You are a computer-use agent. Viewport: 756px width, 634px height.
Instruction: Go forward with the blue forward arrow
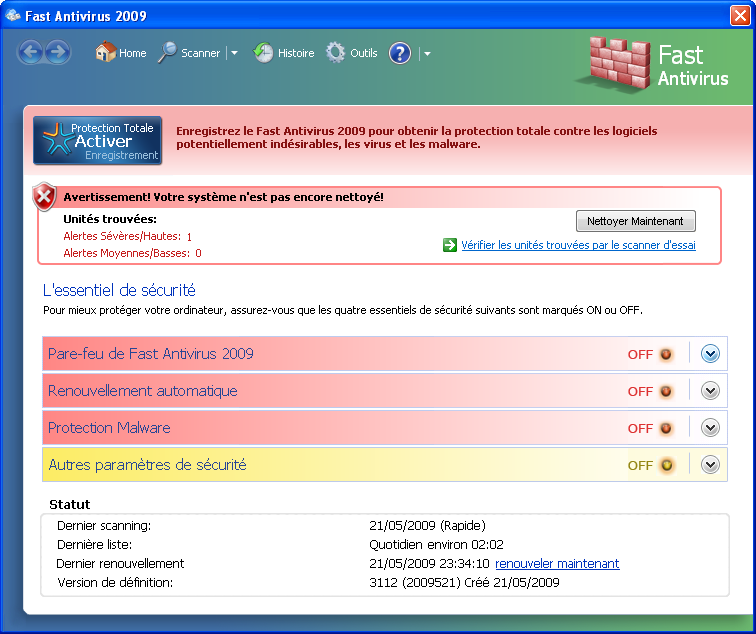[58, 52]
